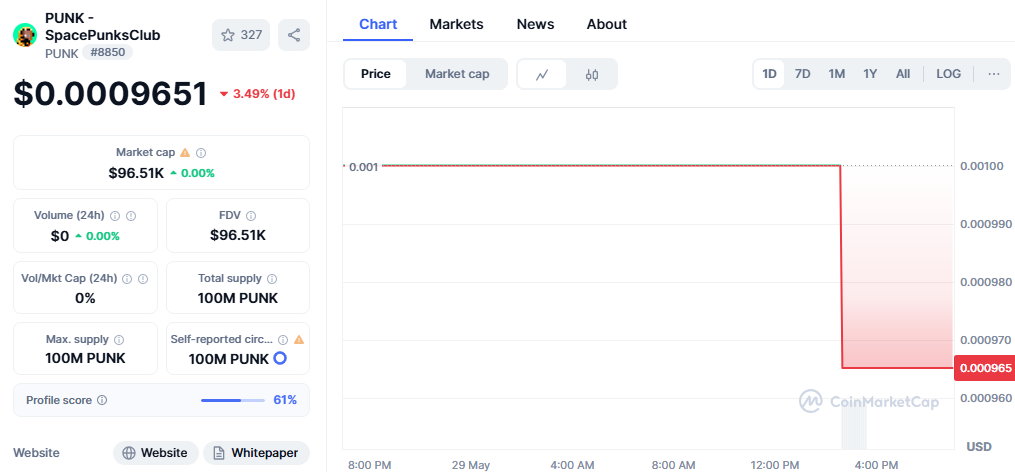
Task: Open the Whitepaper link
Action: 256,453
